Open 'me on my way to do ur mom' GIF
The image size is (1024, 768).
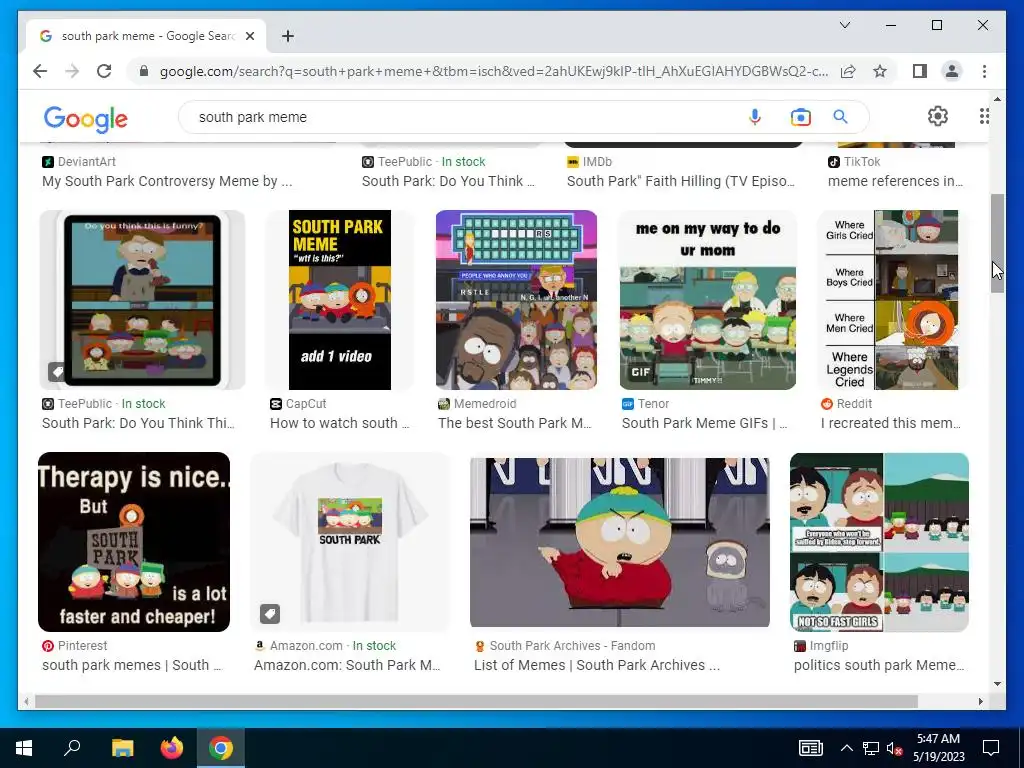click(x=707, y=300)
